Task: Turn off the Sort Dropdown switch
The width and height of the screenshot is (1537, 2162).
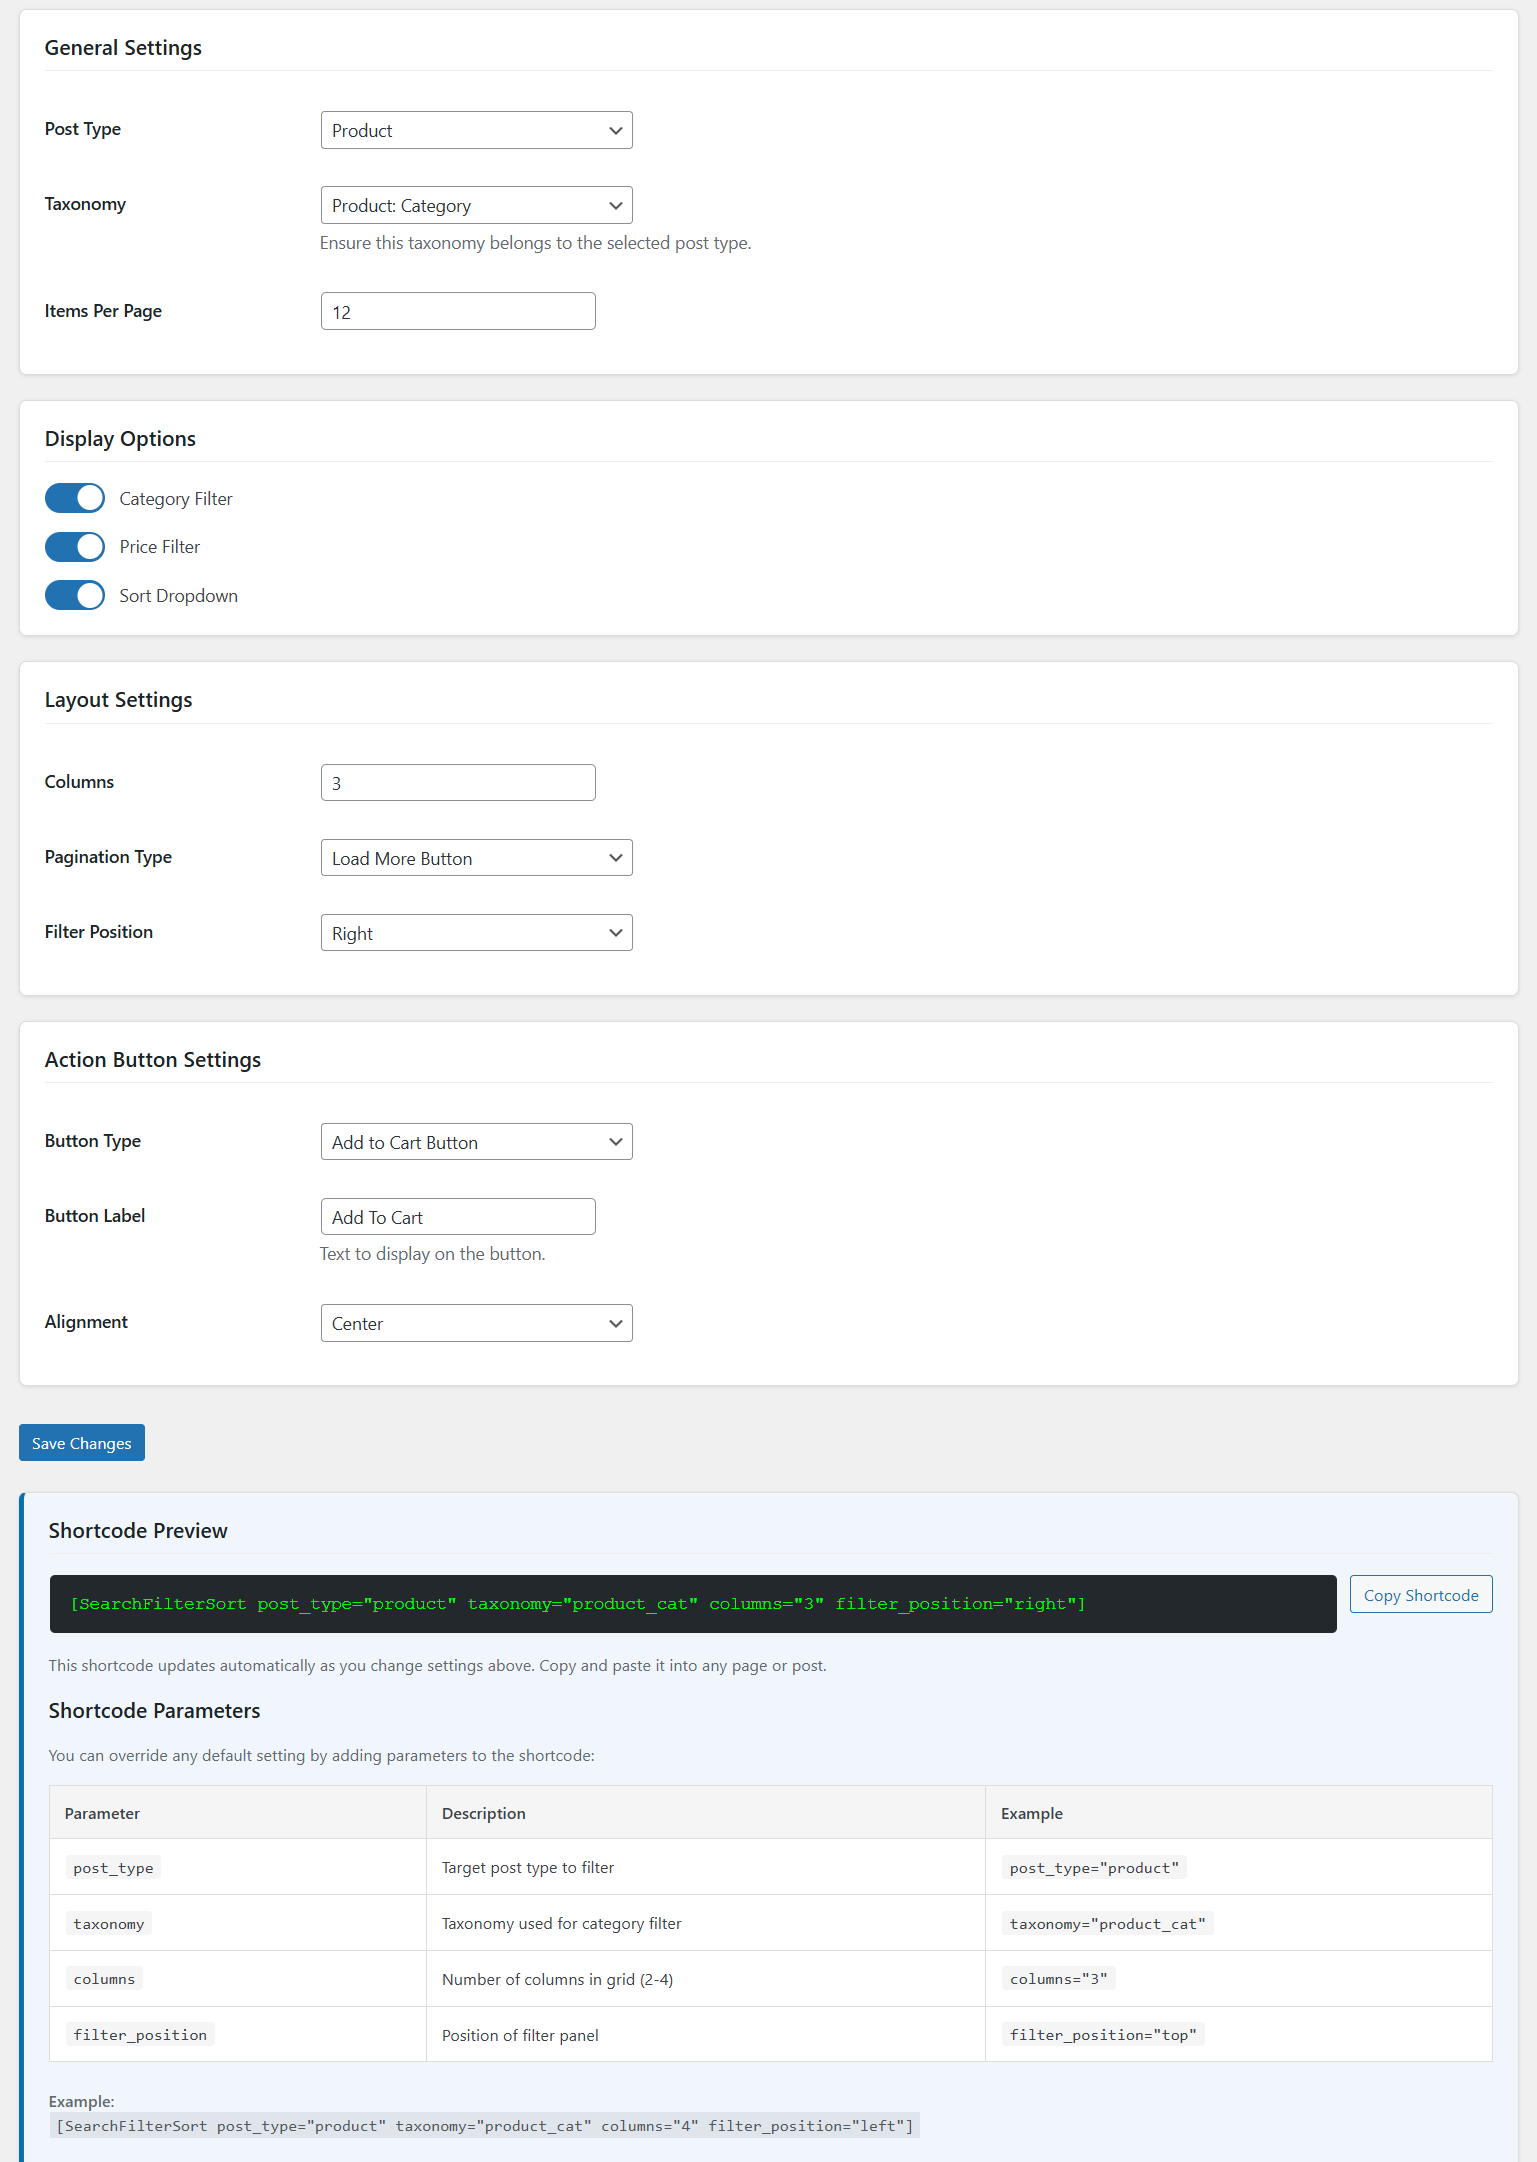Action: (75, 595)
